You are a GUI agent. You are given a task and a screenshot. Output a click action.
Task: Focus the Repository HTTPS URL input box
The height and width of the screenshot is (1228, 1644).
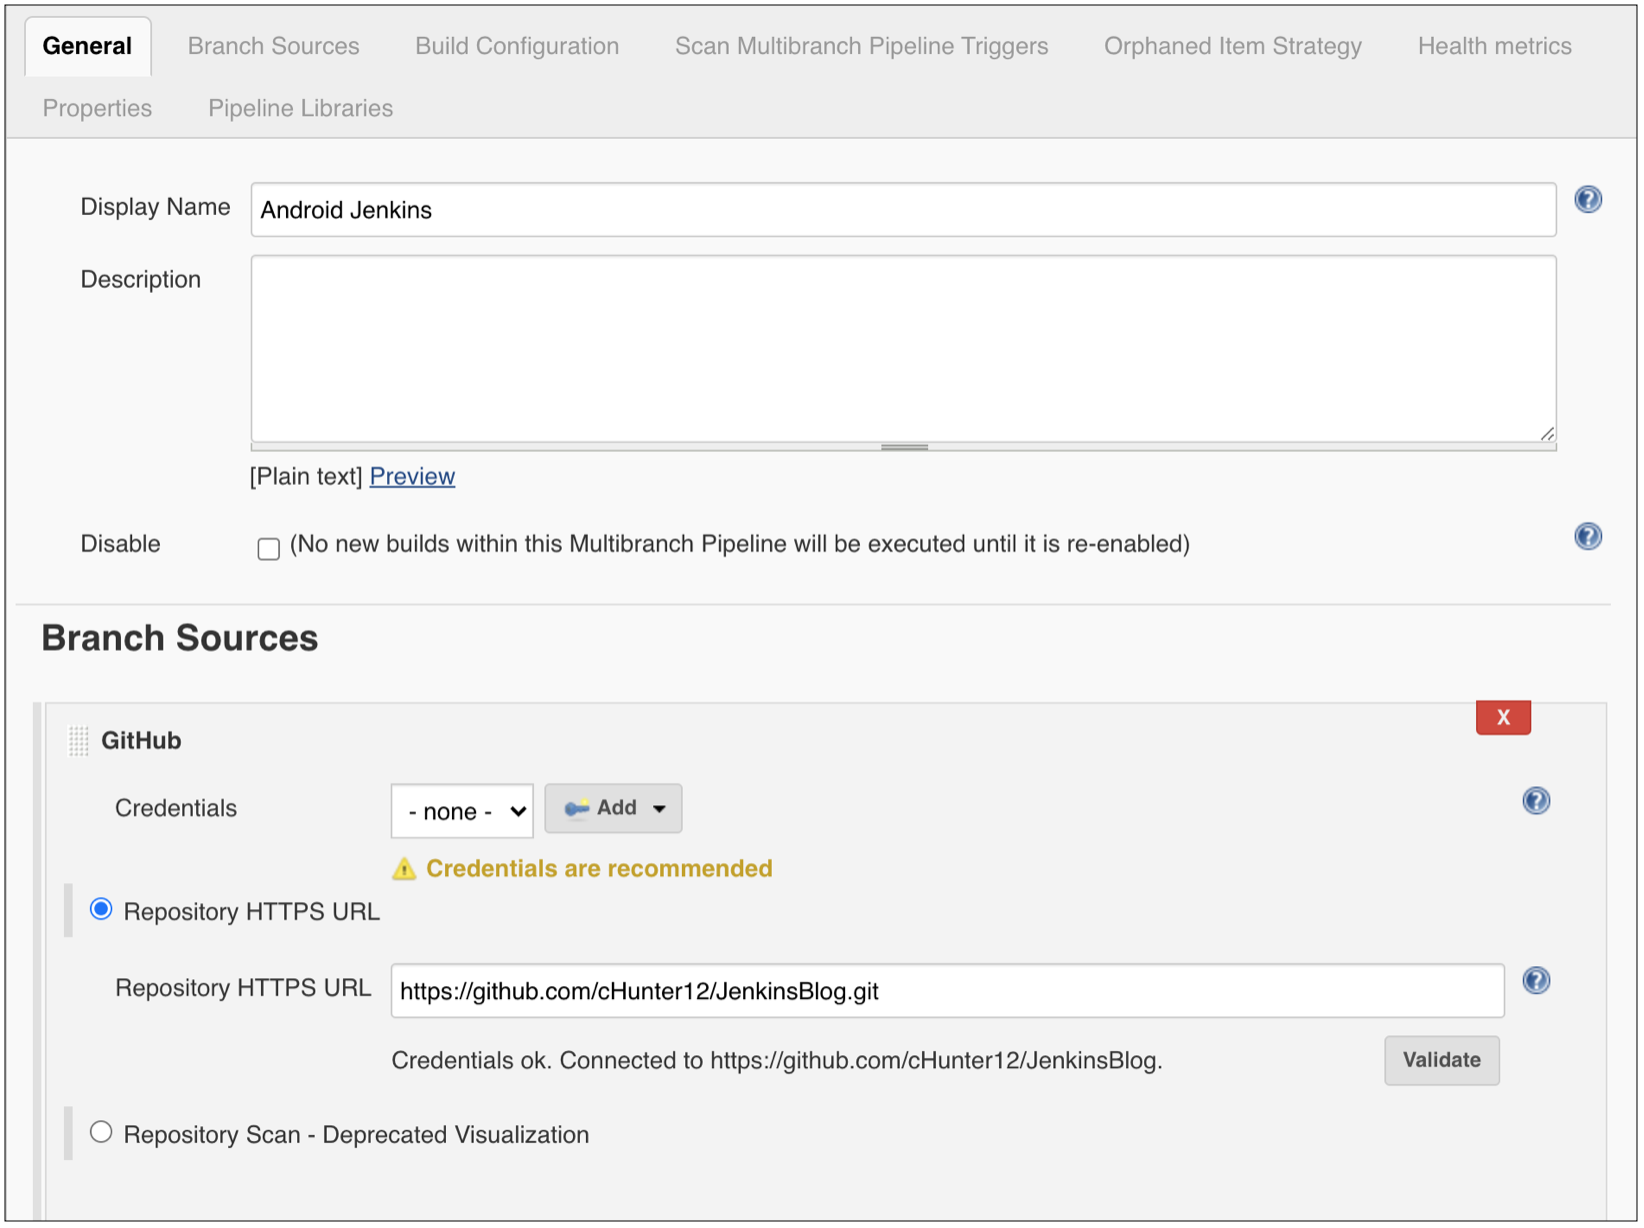[x=946, y=991]
